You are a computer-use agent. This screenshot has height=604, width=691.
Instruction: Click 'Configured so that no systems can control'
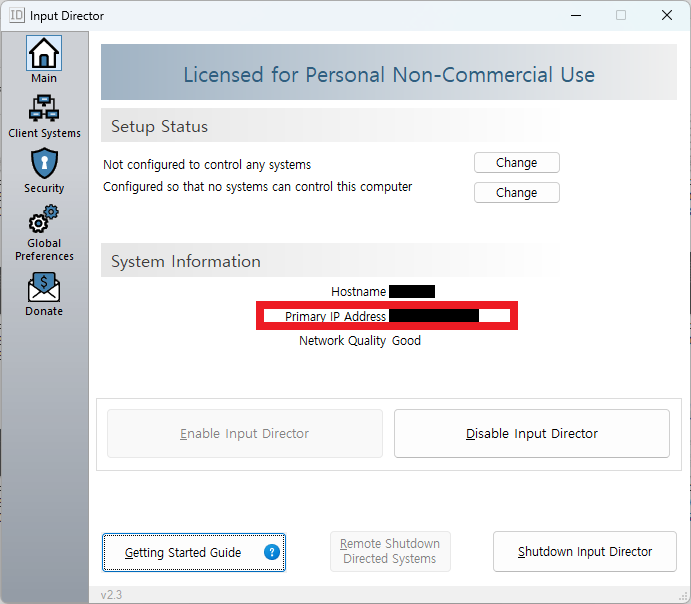(257, 187)
